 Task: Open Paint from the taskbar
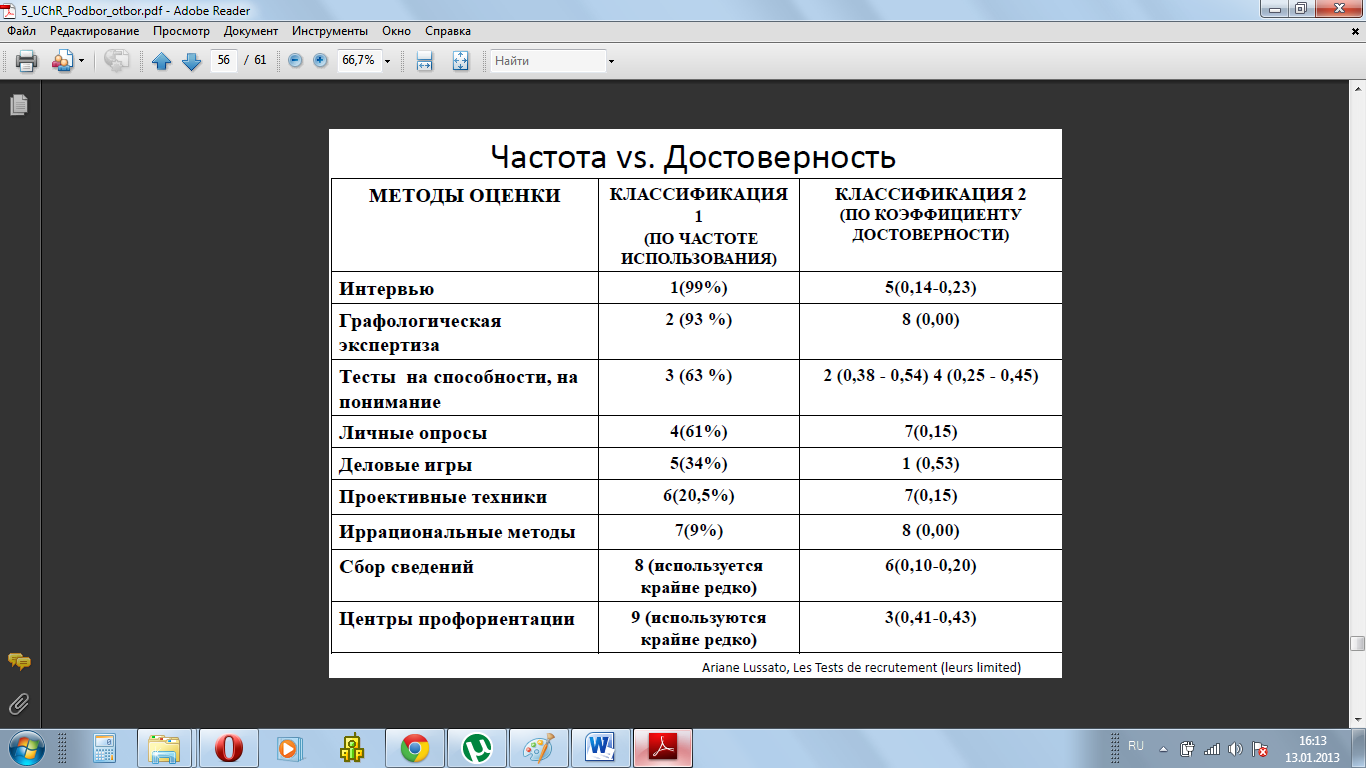pos(538,748)
